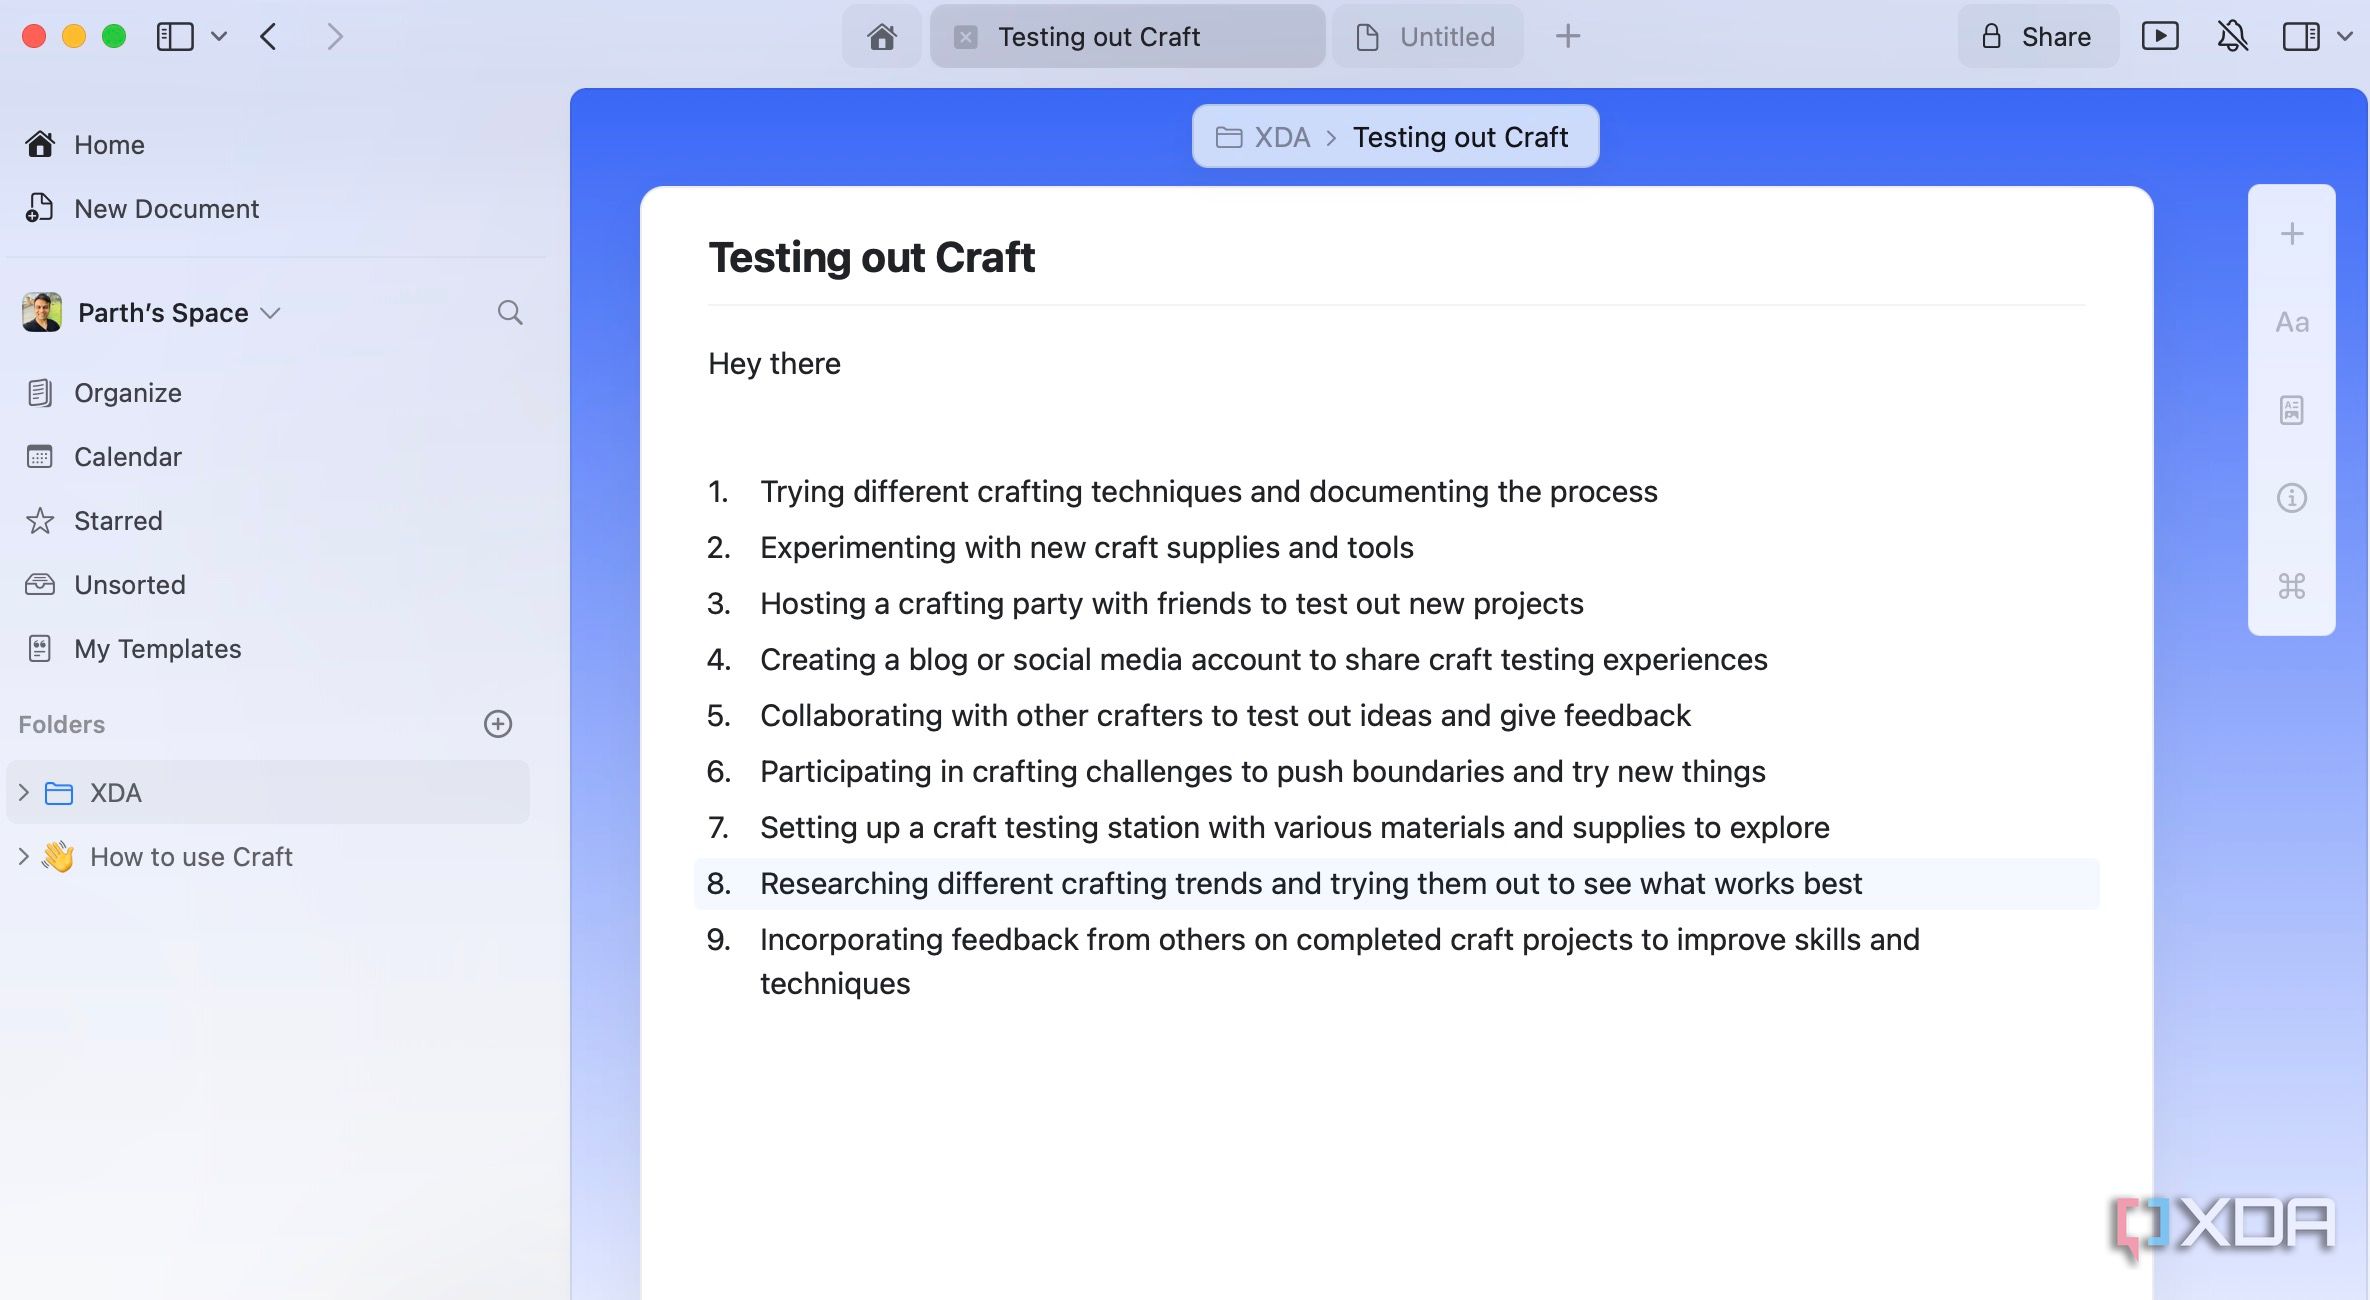Click list item Collaborating with other crafters
This screenshot has width=2370, height=1300.
(1226, 716)
